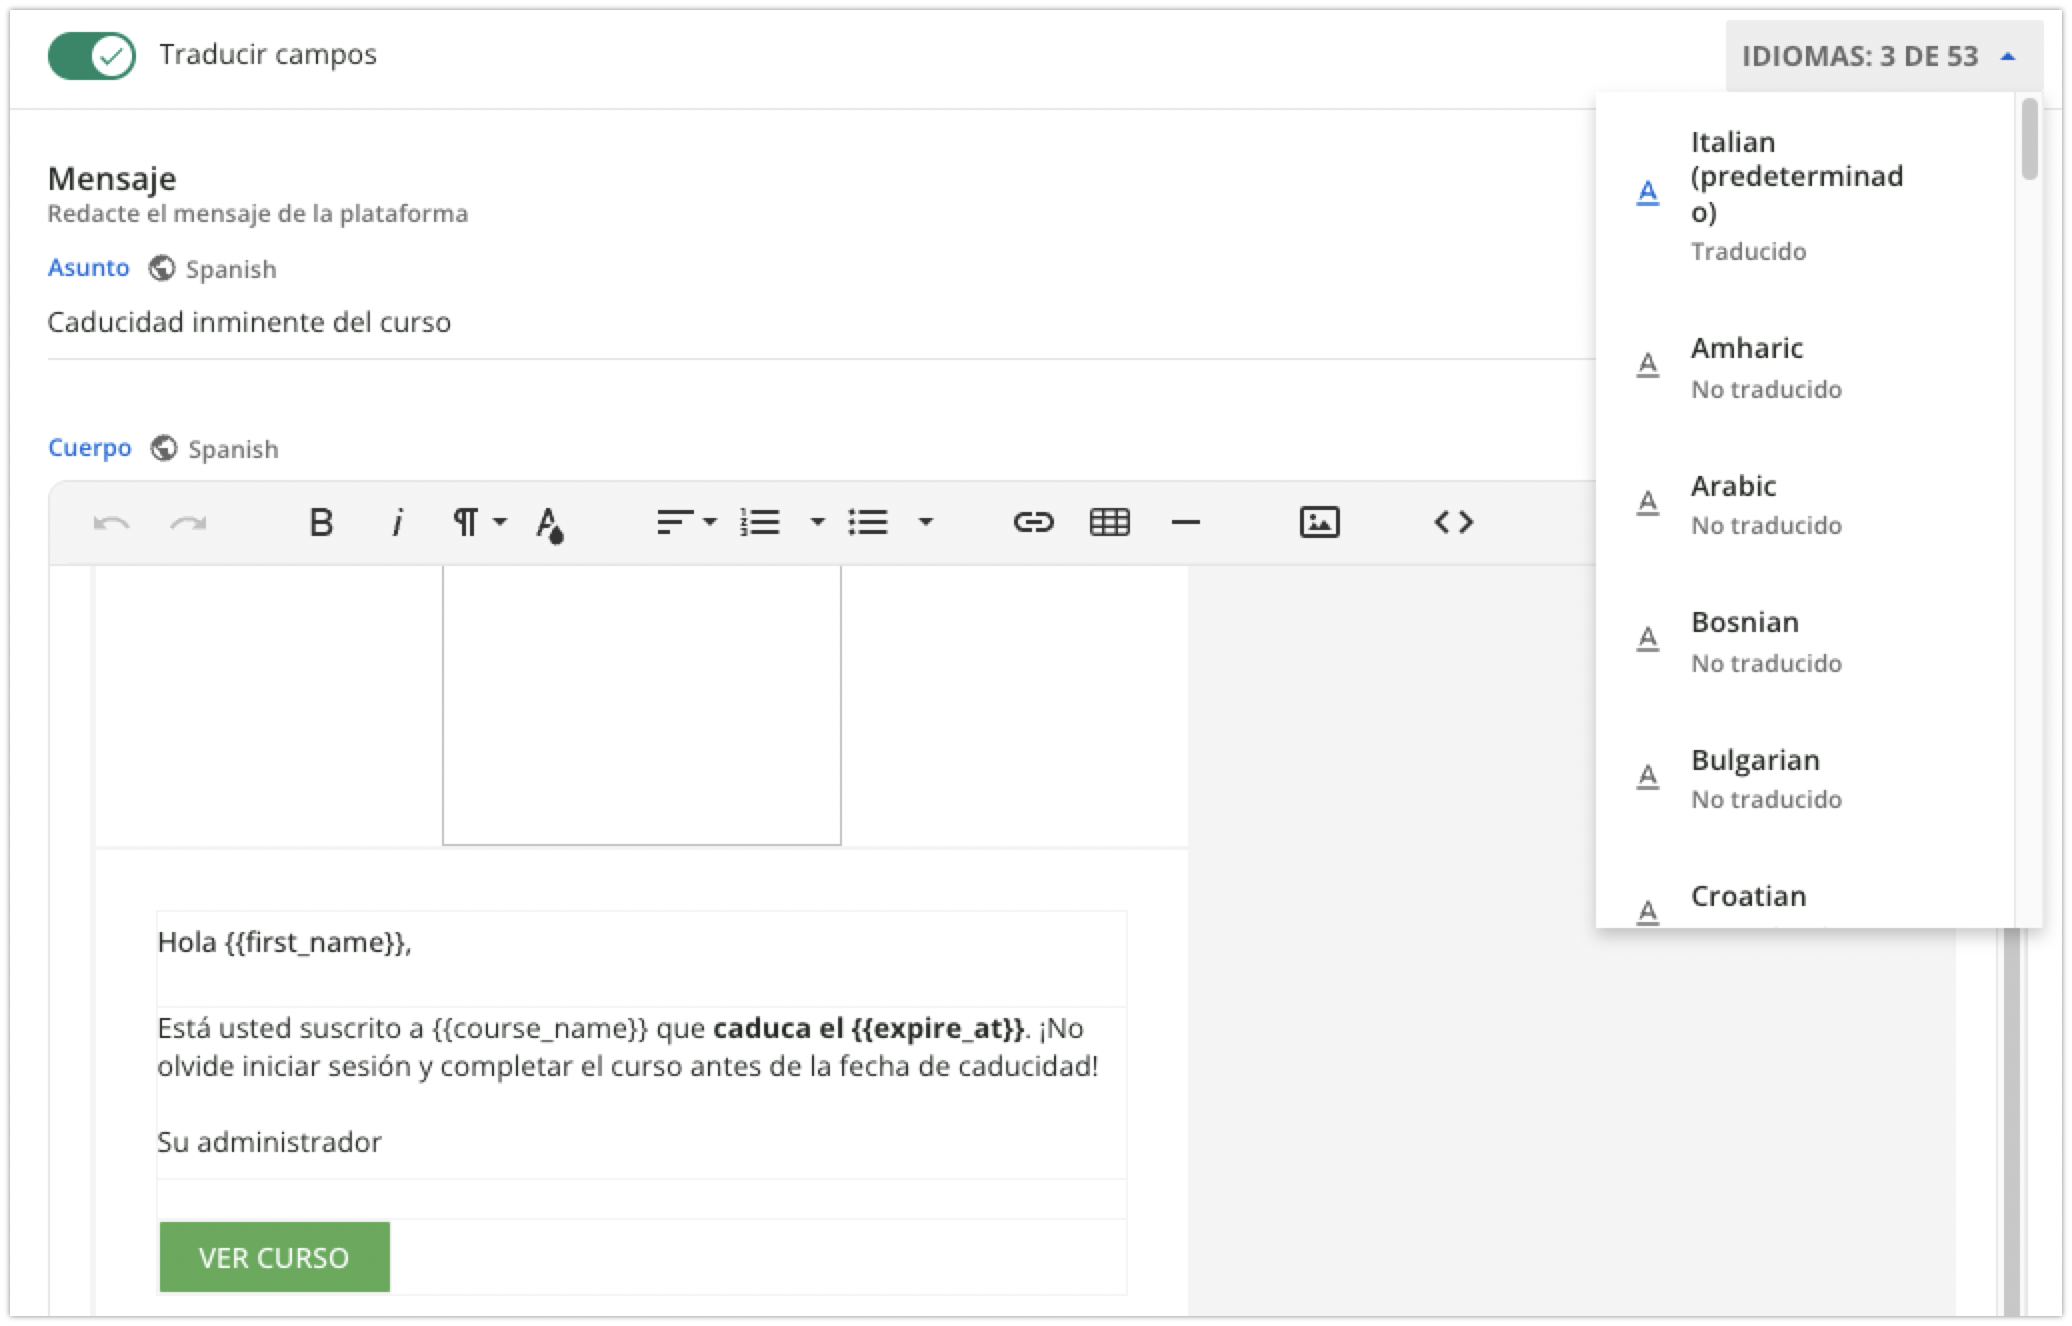Screen dimensions: 2072x1326
Task: Click the Bold formatting icon
Action: coord(321,522)
